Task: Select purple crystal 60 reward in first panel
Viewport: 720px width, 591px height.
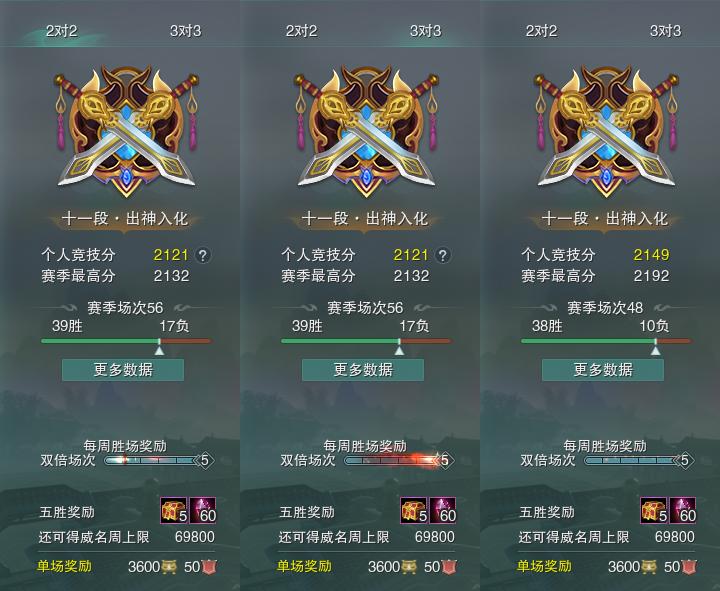Action: 202,510
